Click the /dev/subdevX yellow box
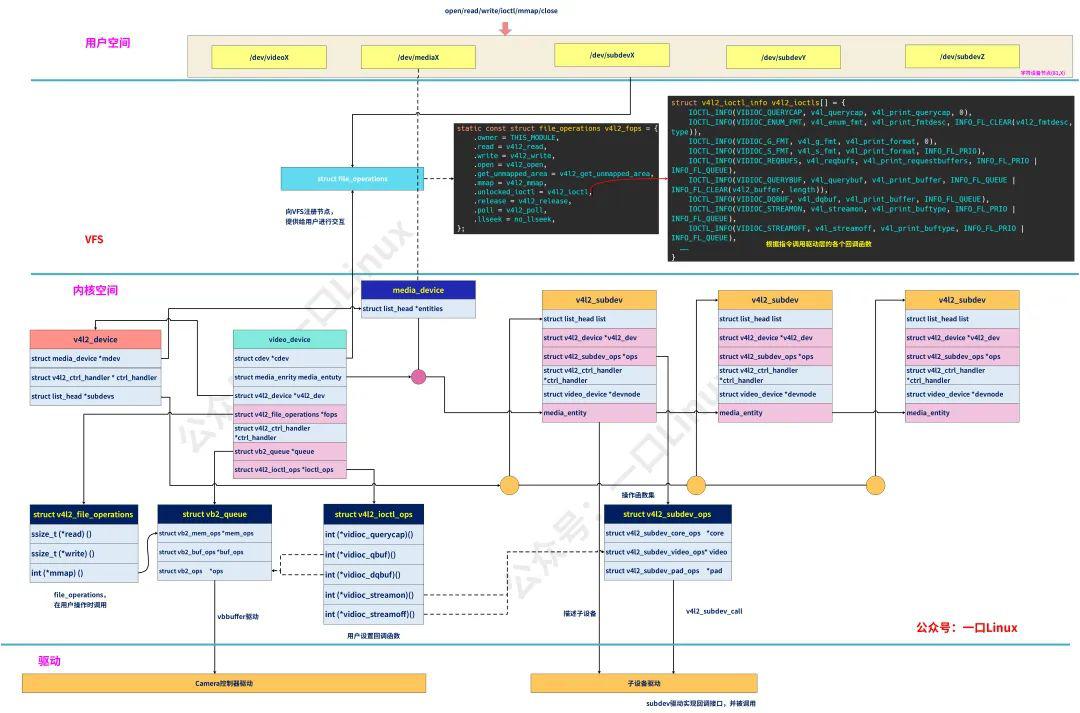This screenshot has width=1080, height=713. [x=612, y=55]
